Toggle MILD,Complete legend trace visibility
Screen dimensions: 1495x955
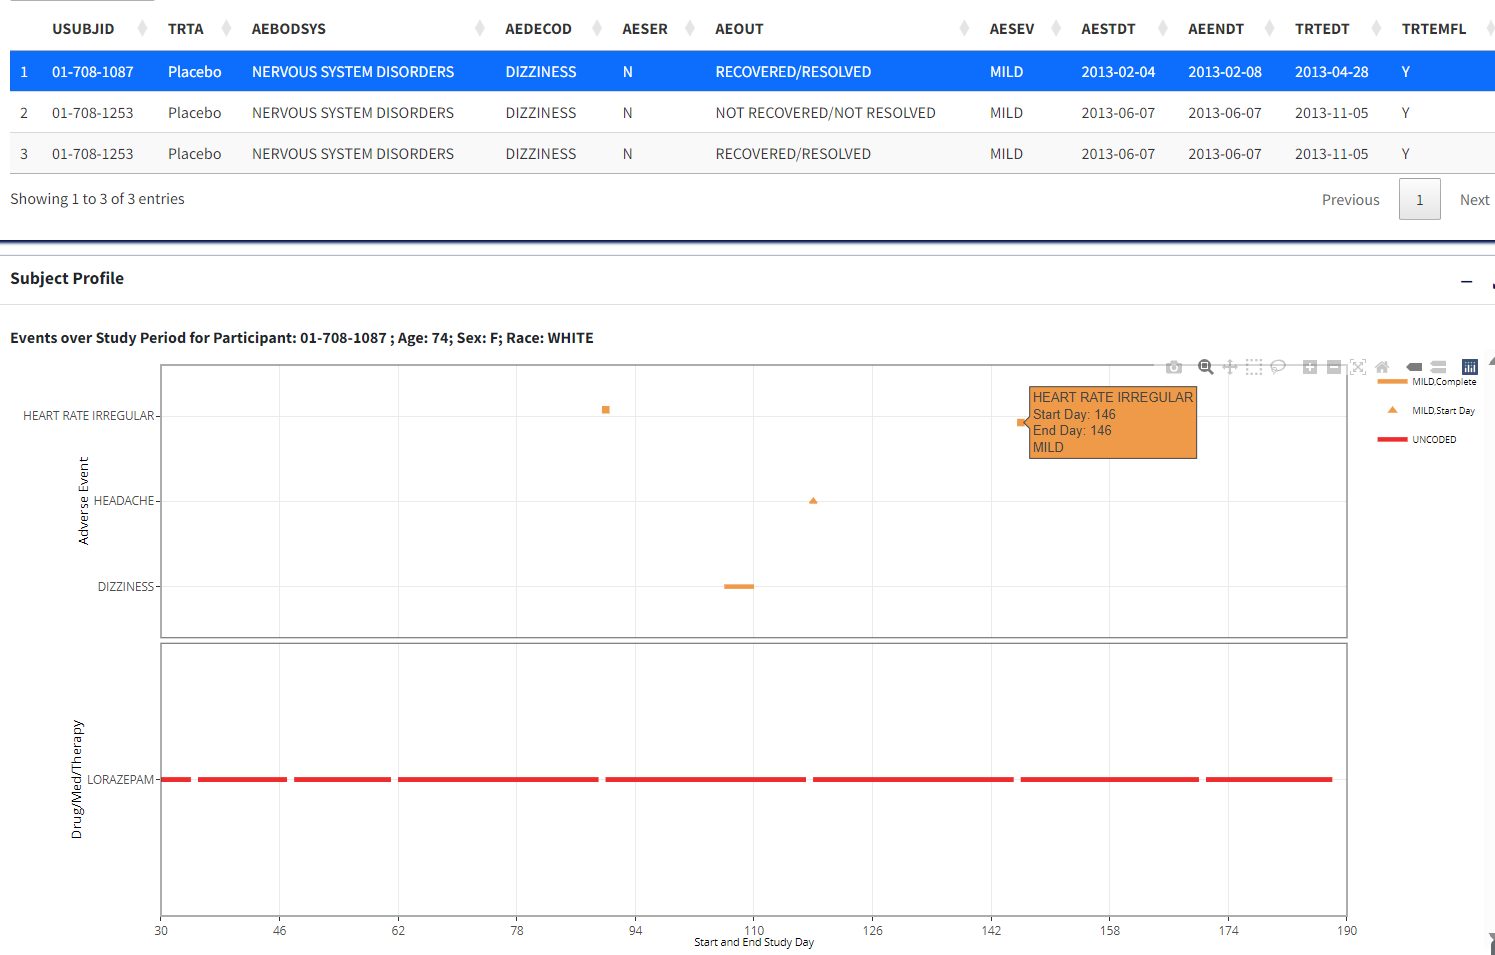pos(1427,382)
